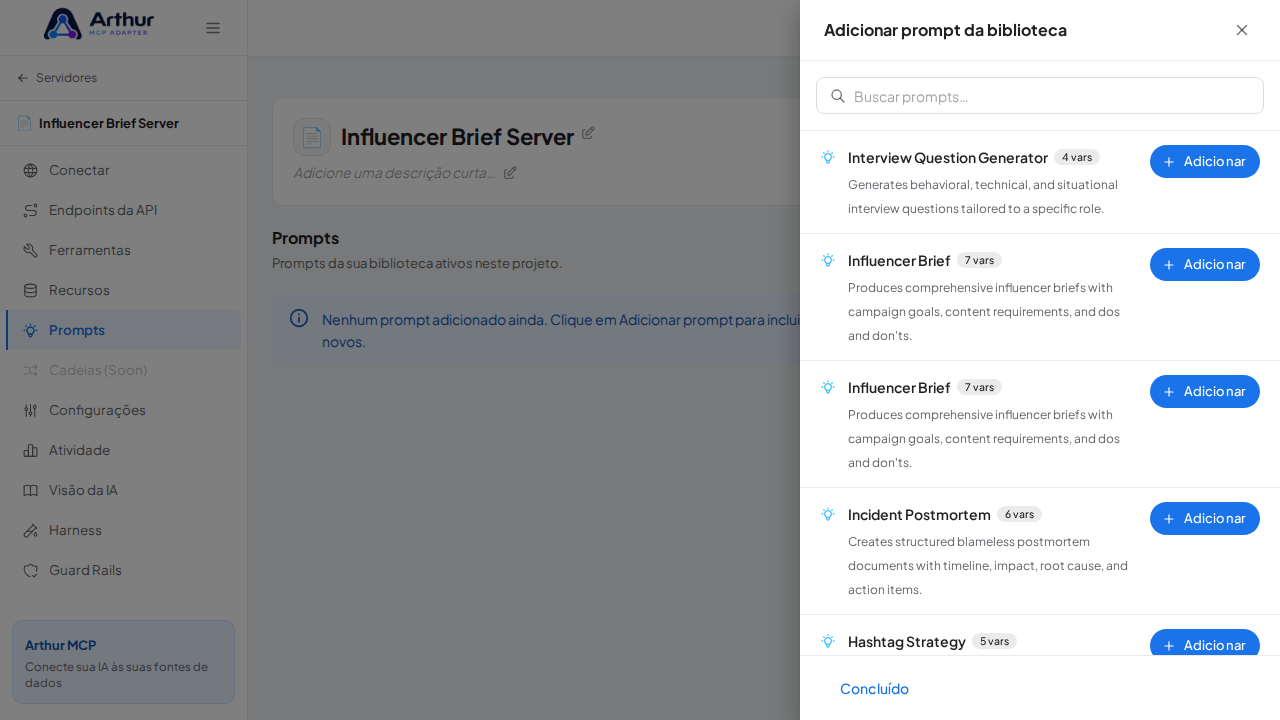The height and width of the screenshot is (720, 1280).
Task: Edit the server title with pencil icon
Action: pos(588,133)
